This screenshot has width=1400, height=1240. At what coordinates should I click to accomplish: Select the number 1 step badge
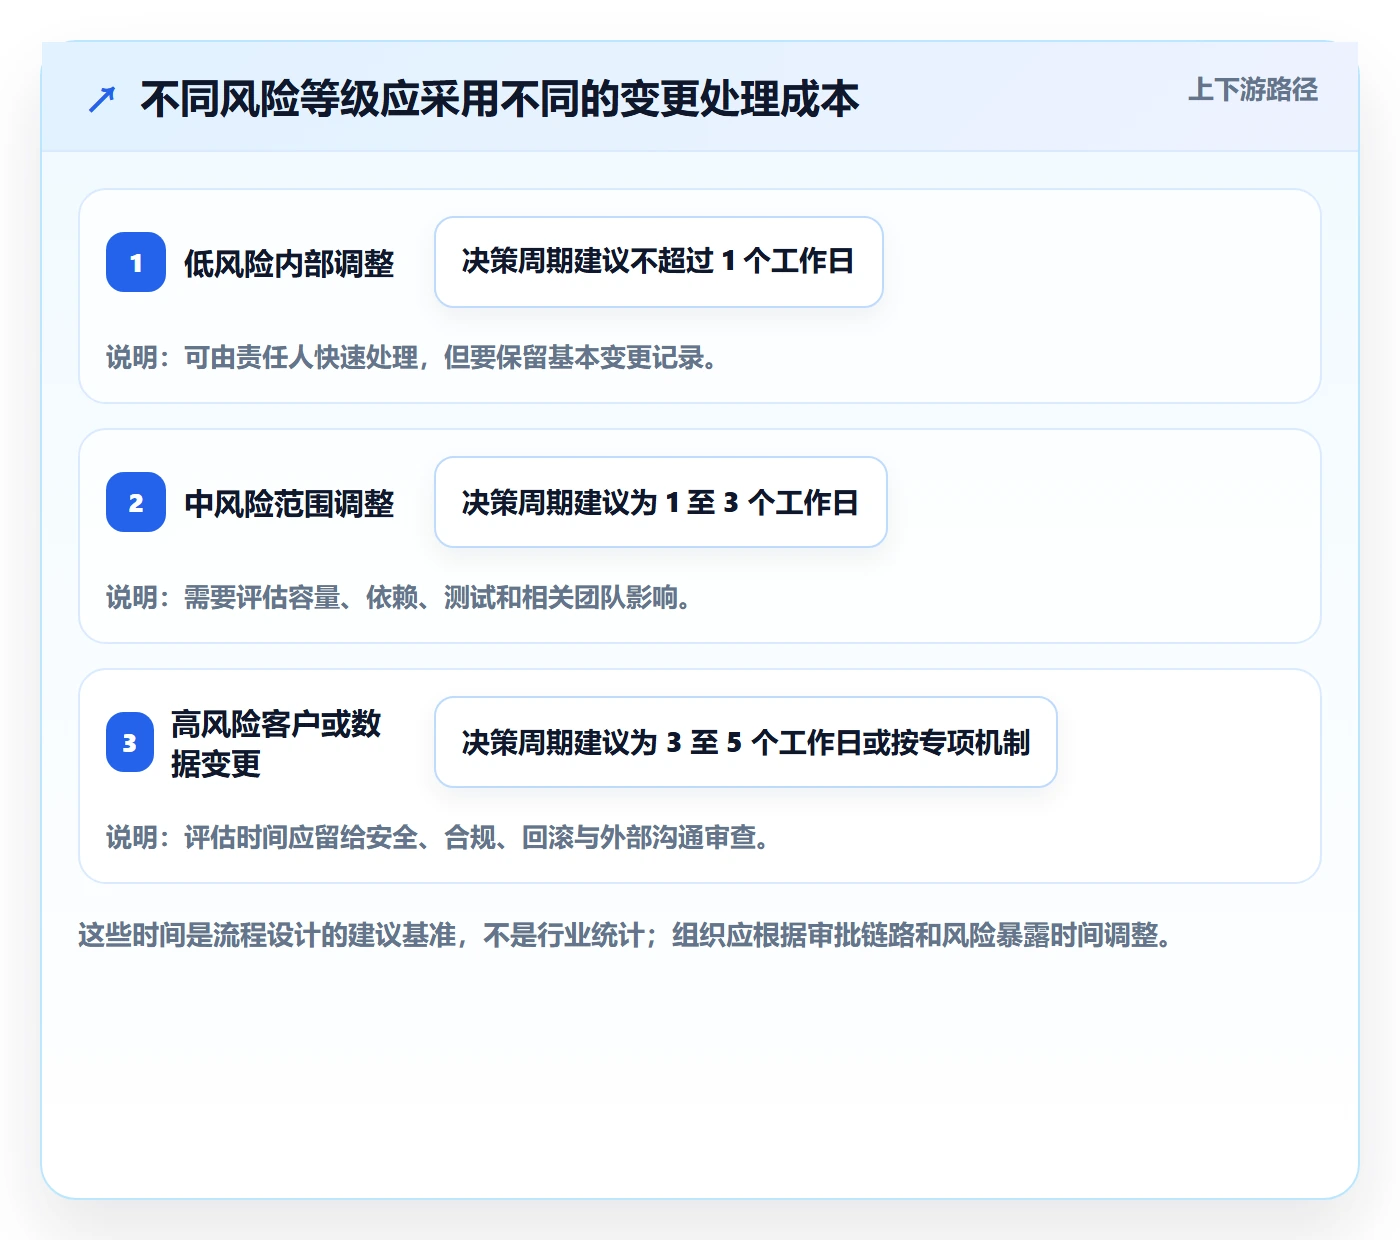(x=136, y=262)
